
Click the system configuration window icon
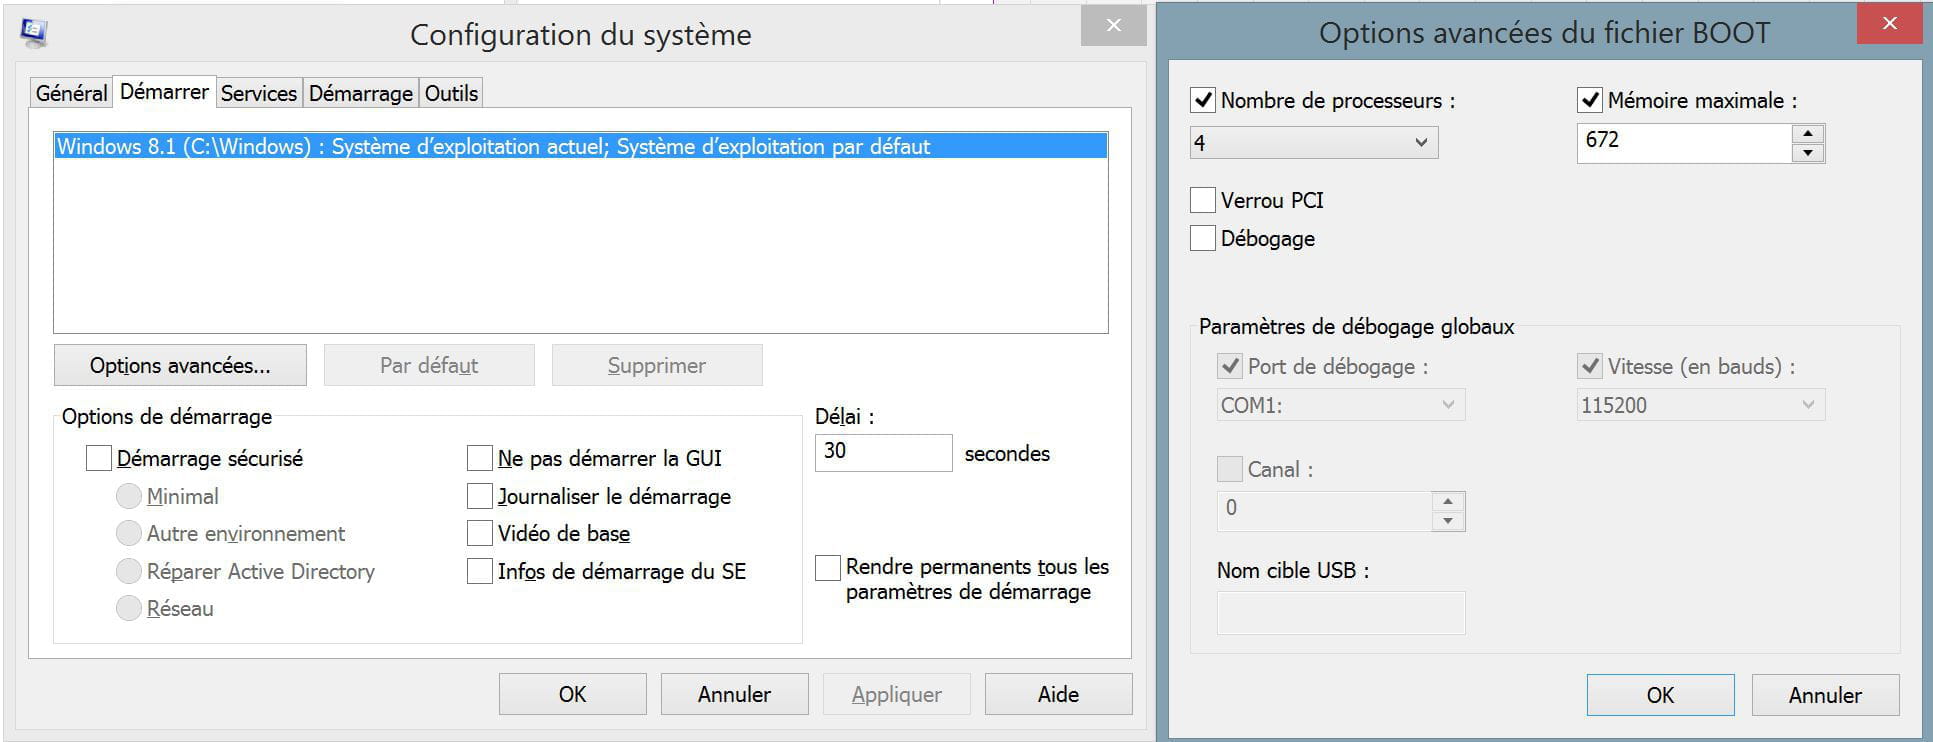click(34, 33)
